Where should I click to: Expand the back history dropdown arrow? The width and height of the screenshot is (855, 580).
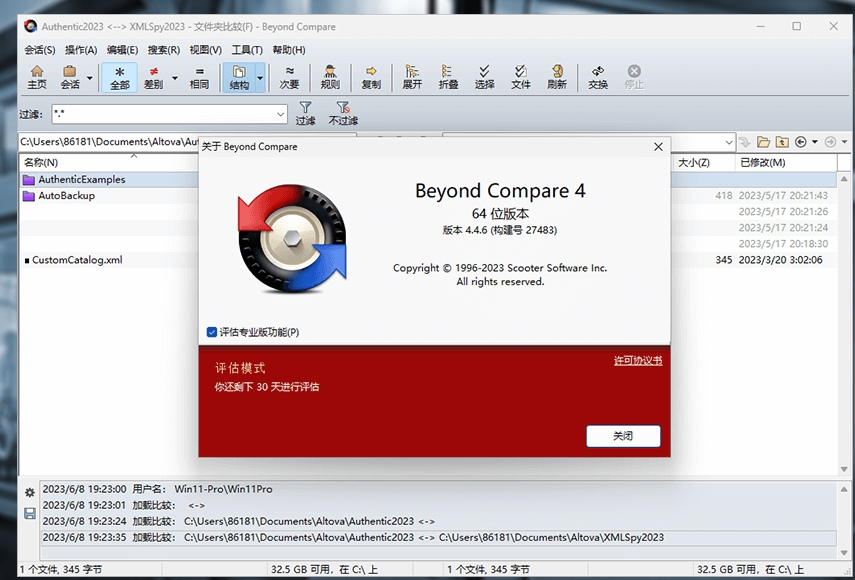coord(815,142)
